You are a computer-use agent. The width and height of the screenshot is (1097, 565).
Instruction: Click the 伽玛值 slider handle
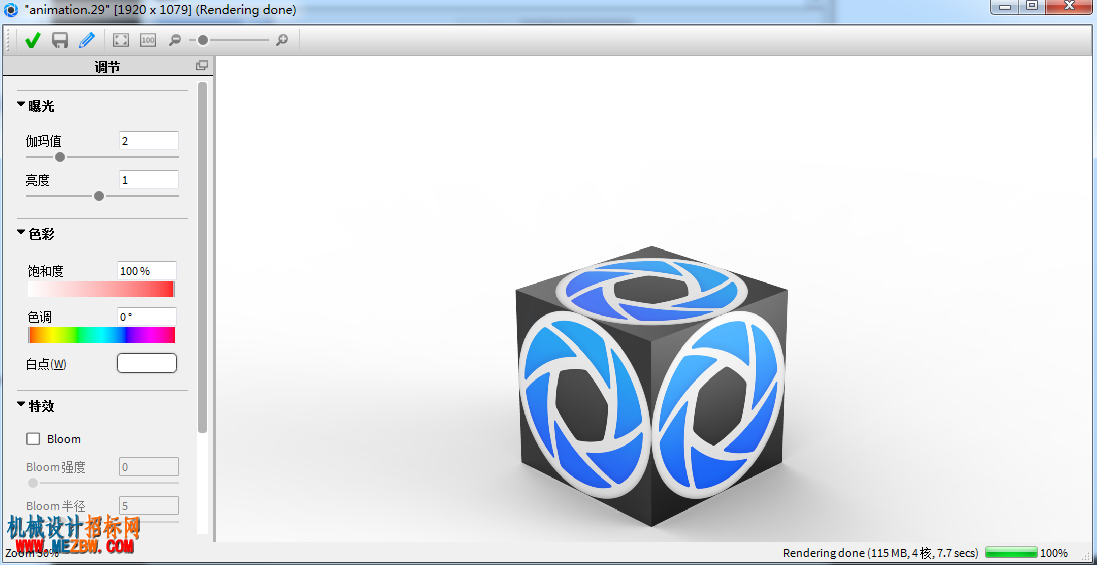60,157
